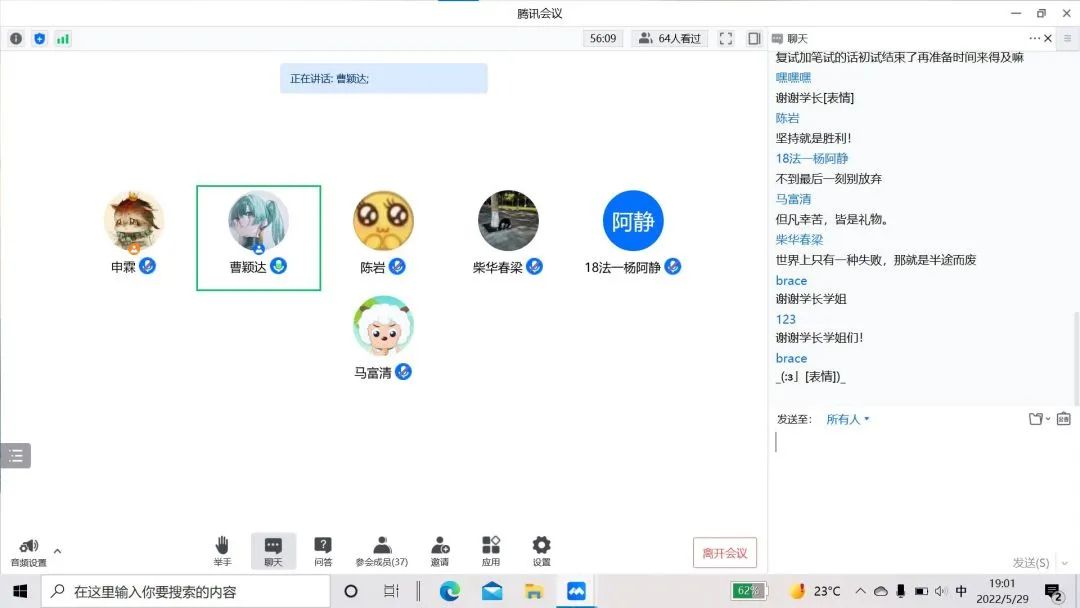
Task: Click the 64人看过 viewers button
Action: tap(670, 39)
